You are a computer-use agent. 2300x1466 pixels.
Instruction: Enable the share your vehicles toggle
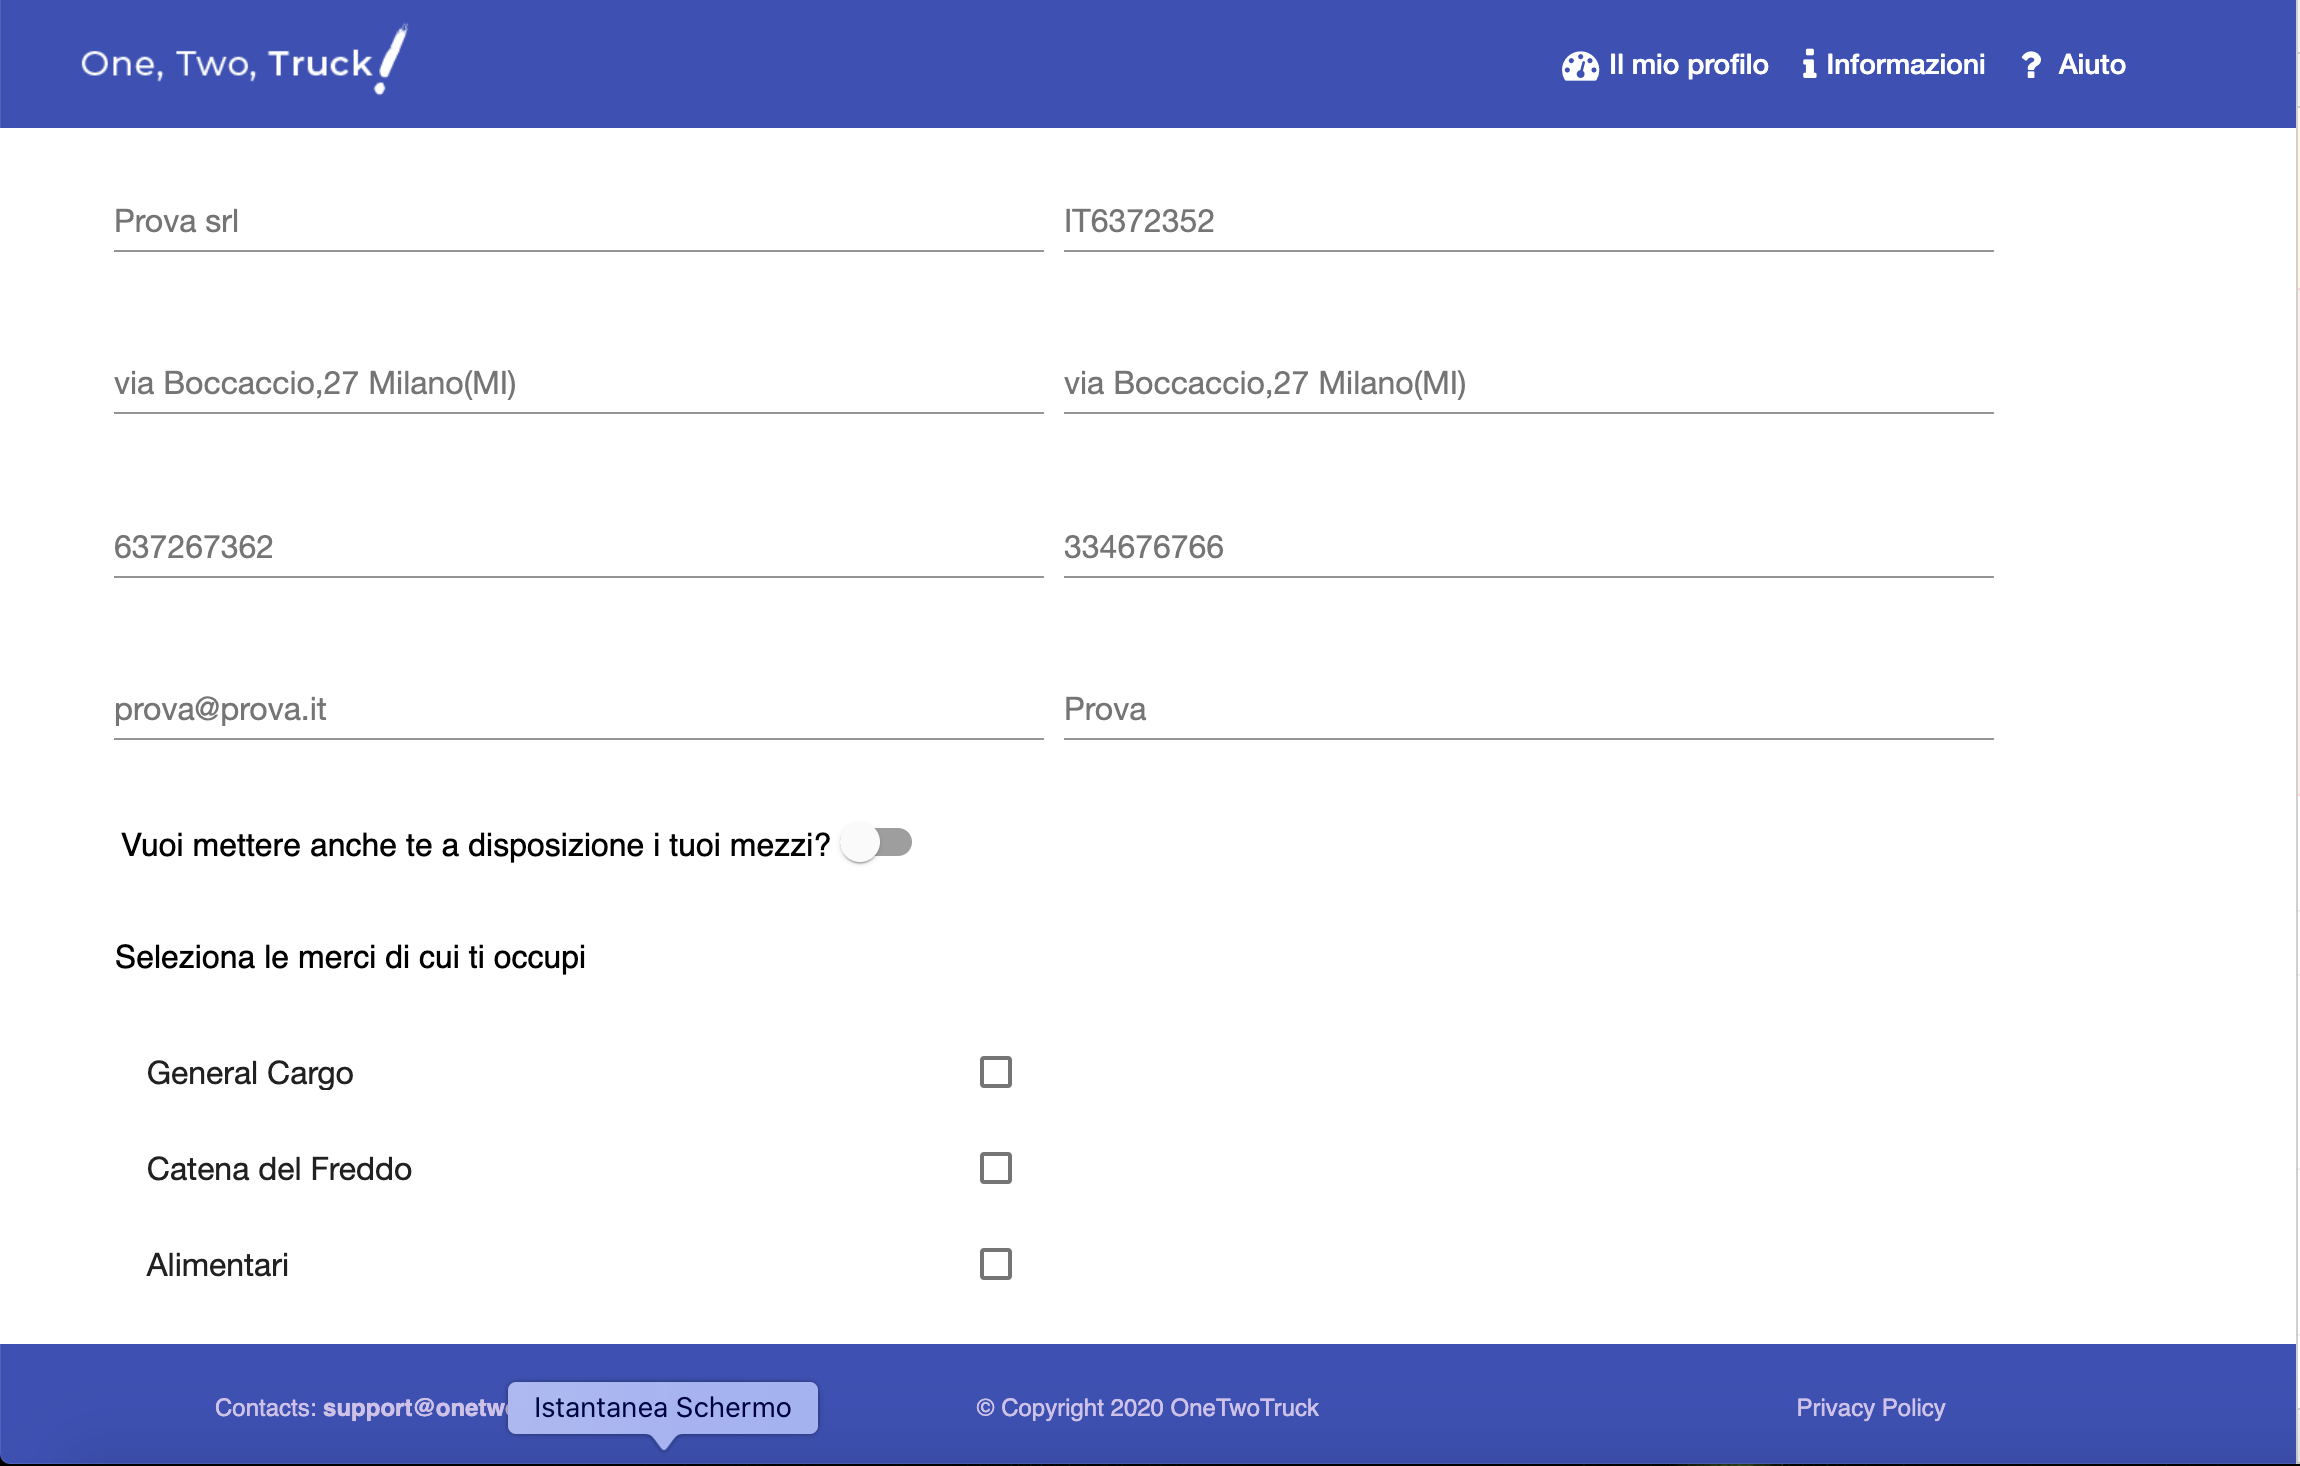(x=877, y=843)
